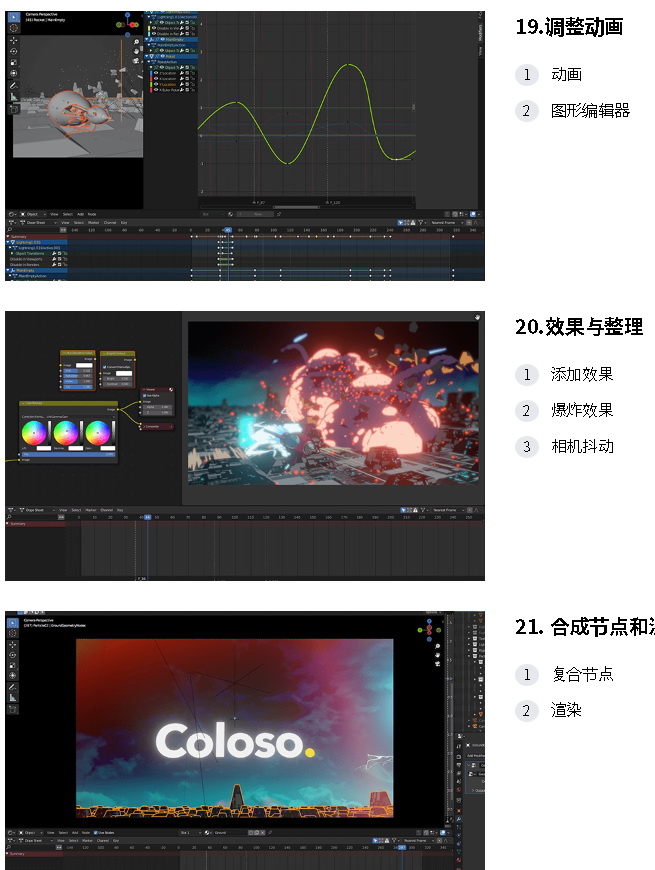
Task: Toggle eye icon on Z Location channel
Action: (x=156, y=73)
